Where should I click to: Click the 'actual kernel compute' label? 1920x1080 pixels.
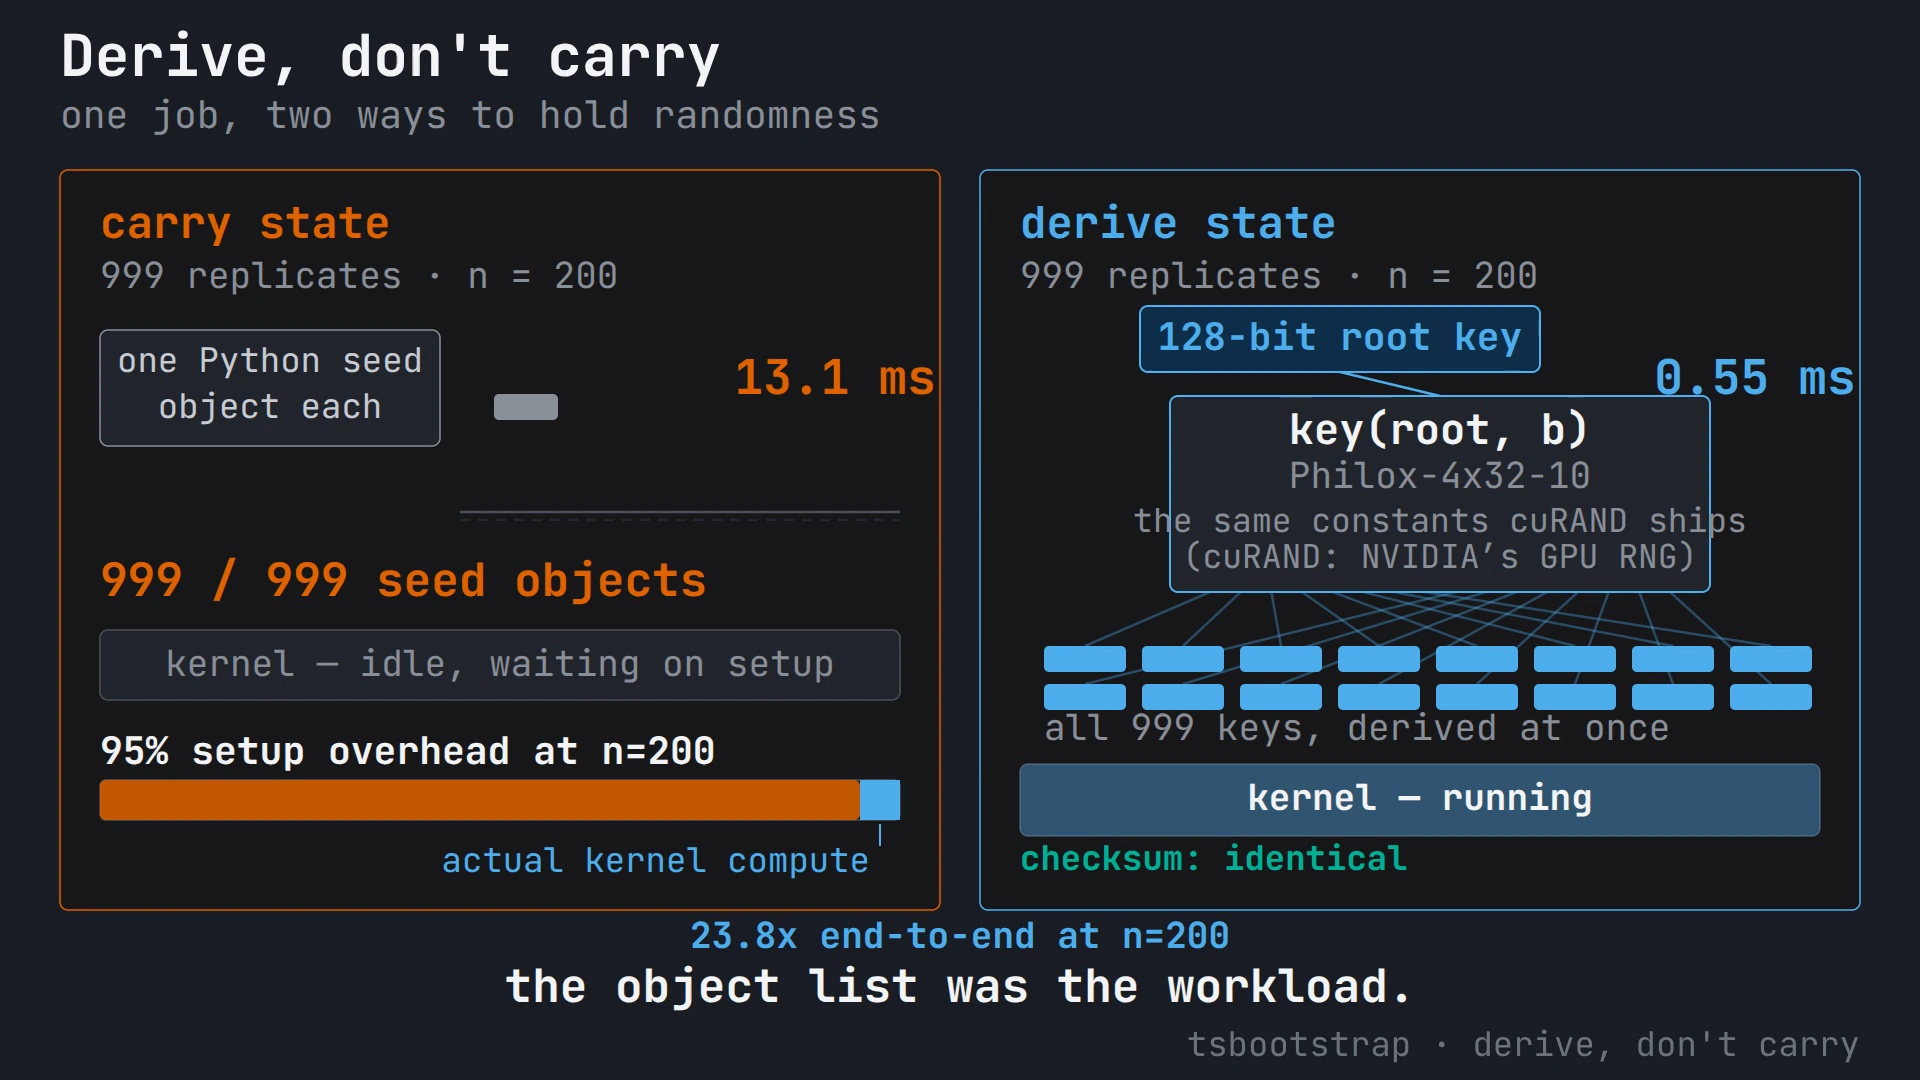pos(655,861)
